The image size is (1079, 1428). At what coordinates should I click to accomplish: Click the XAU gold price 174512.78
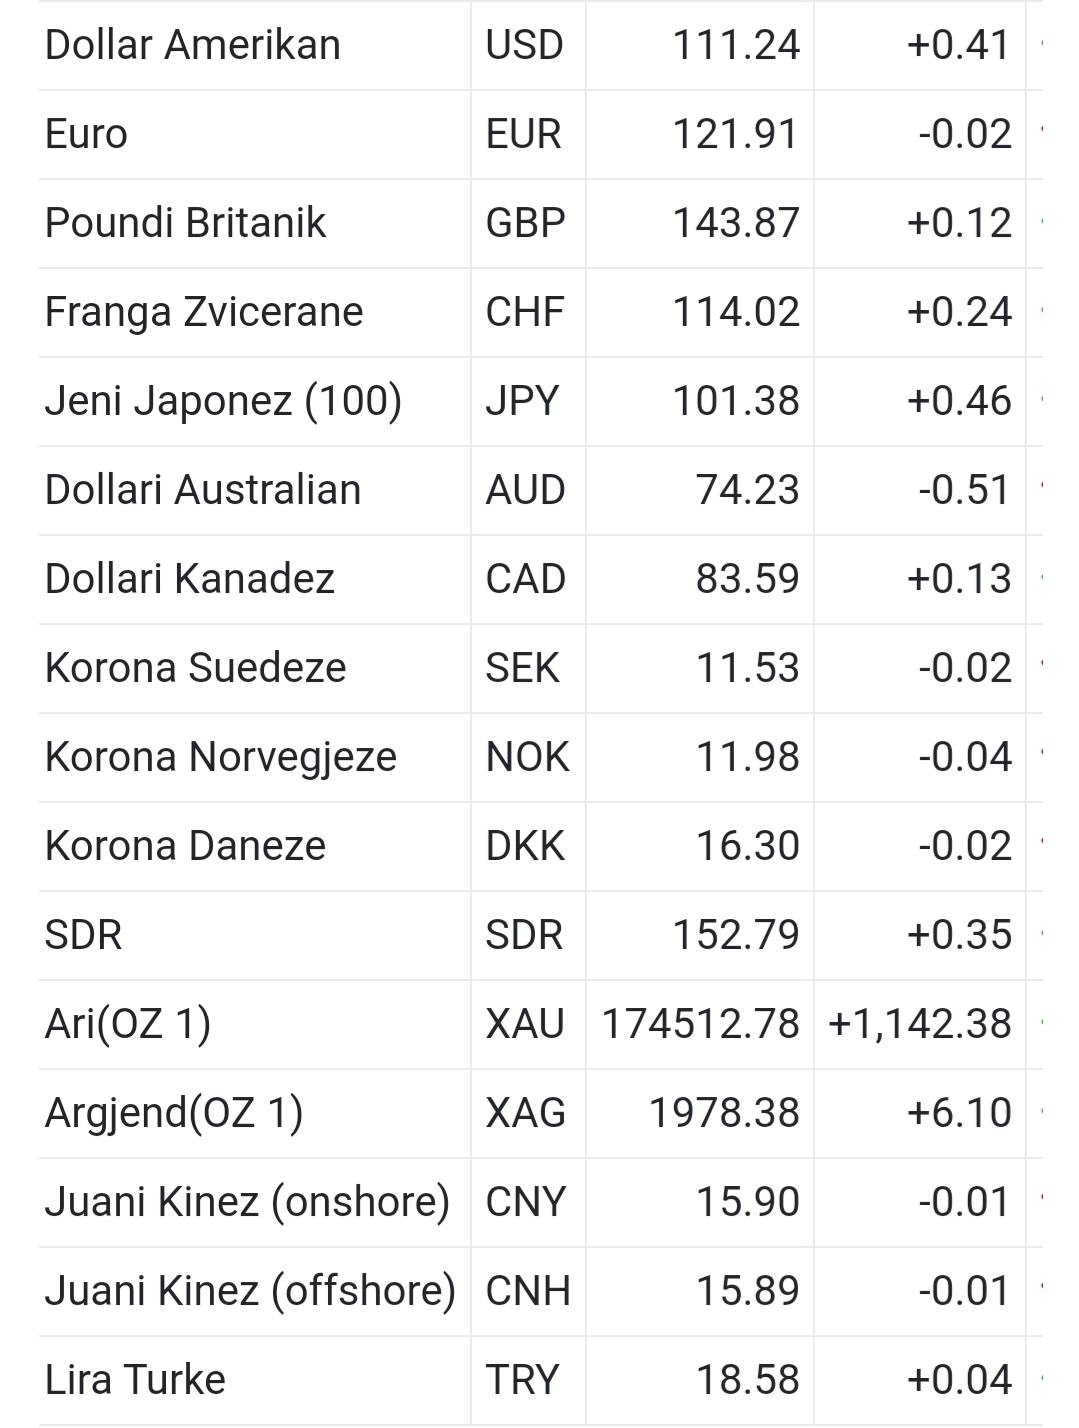click(700, 1024)
